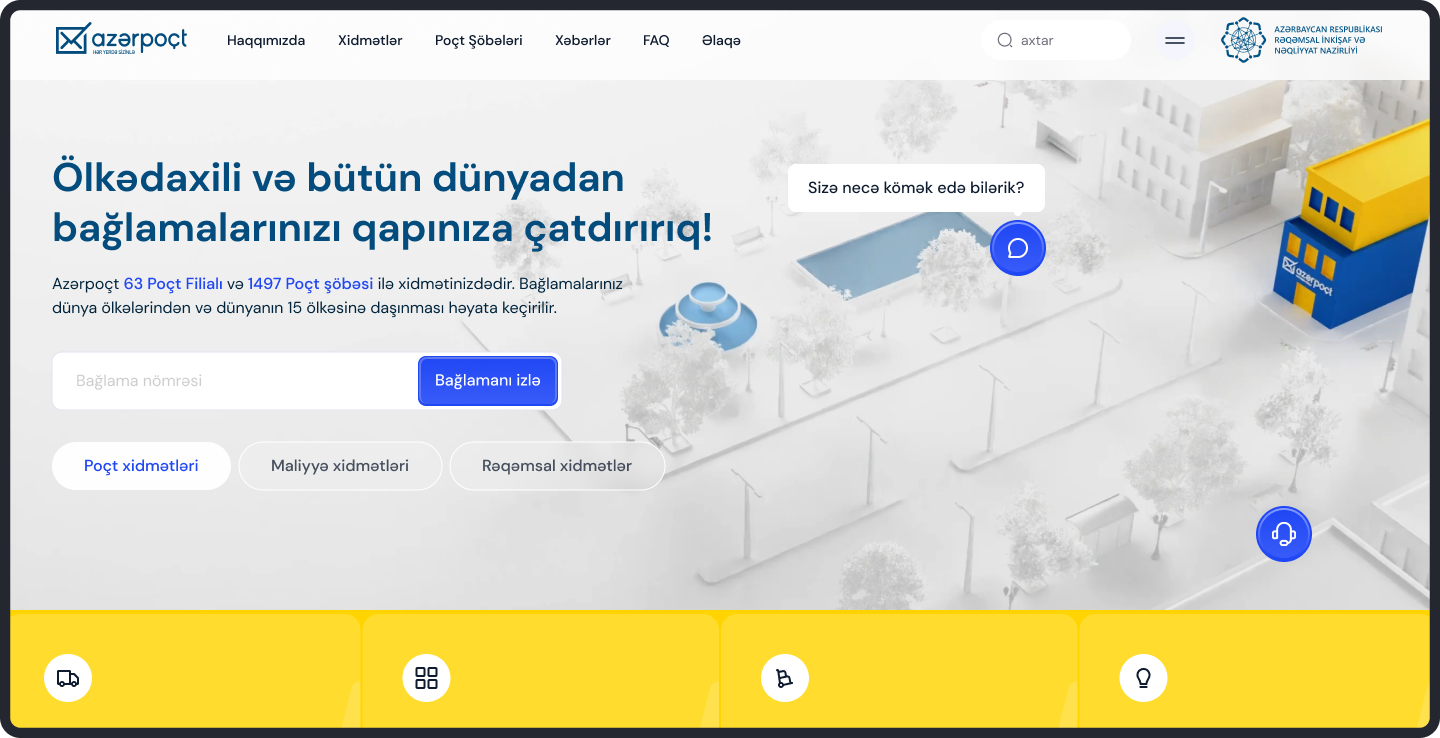The width and height of the screenshot is (1440, 738).
Task: Click Bağlamanı izlə button
Action: pos(488,381)
